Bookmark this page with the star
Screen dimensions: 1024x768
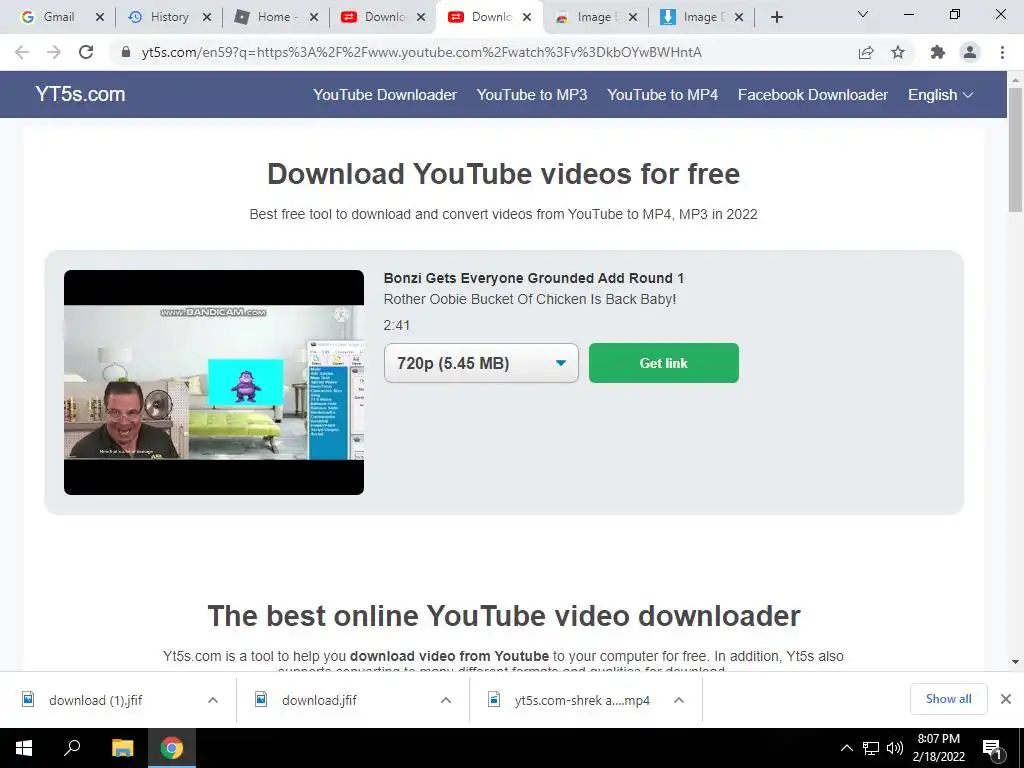(898, 52)
